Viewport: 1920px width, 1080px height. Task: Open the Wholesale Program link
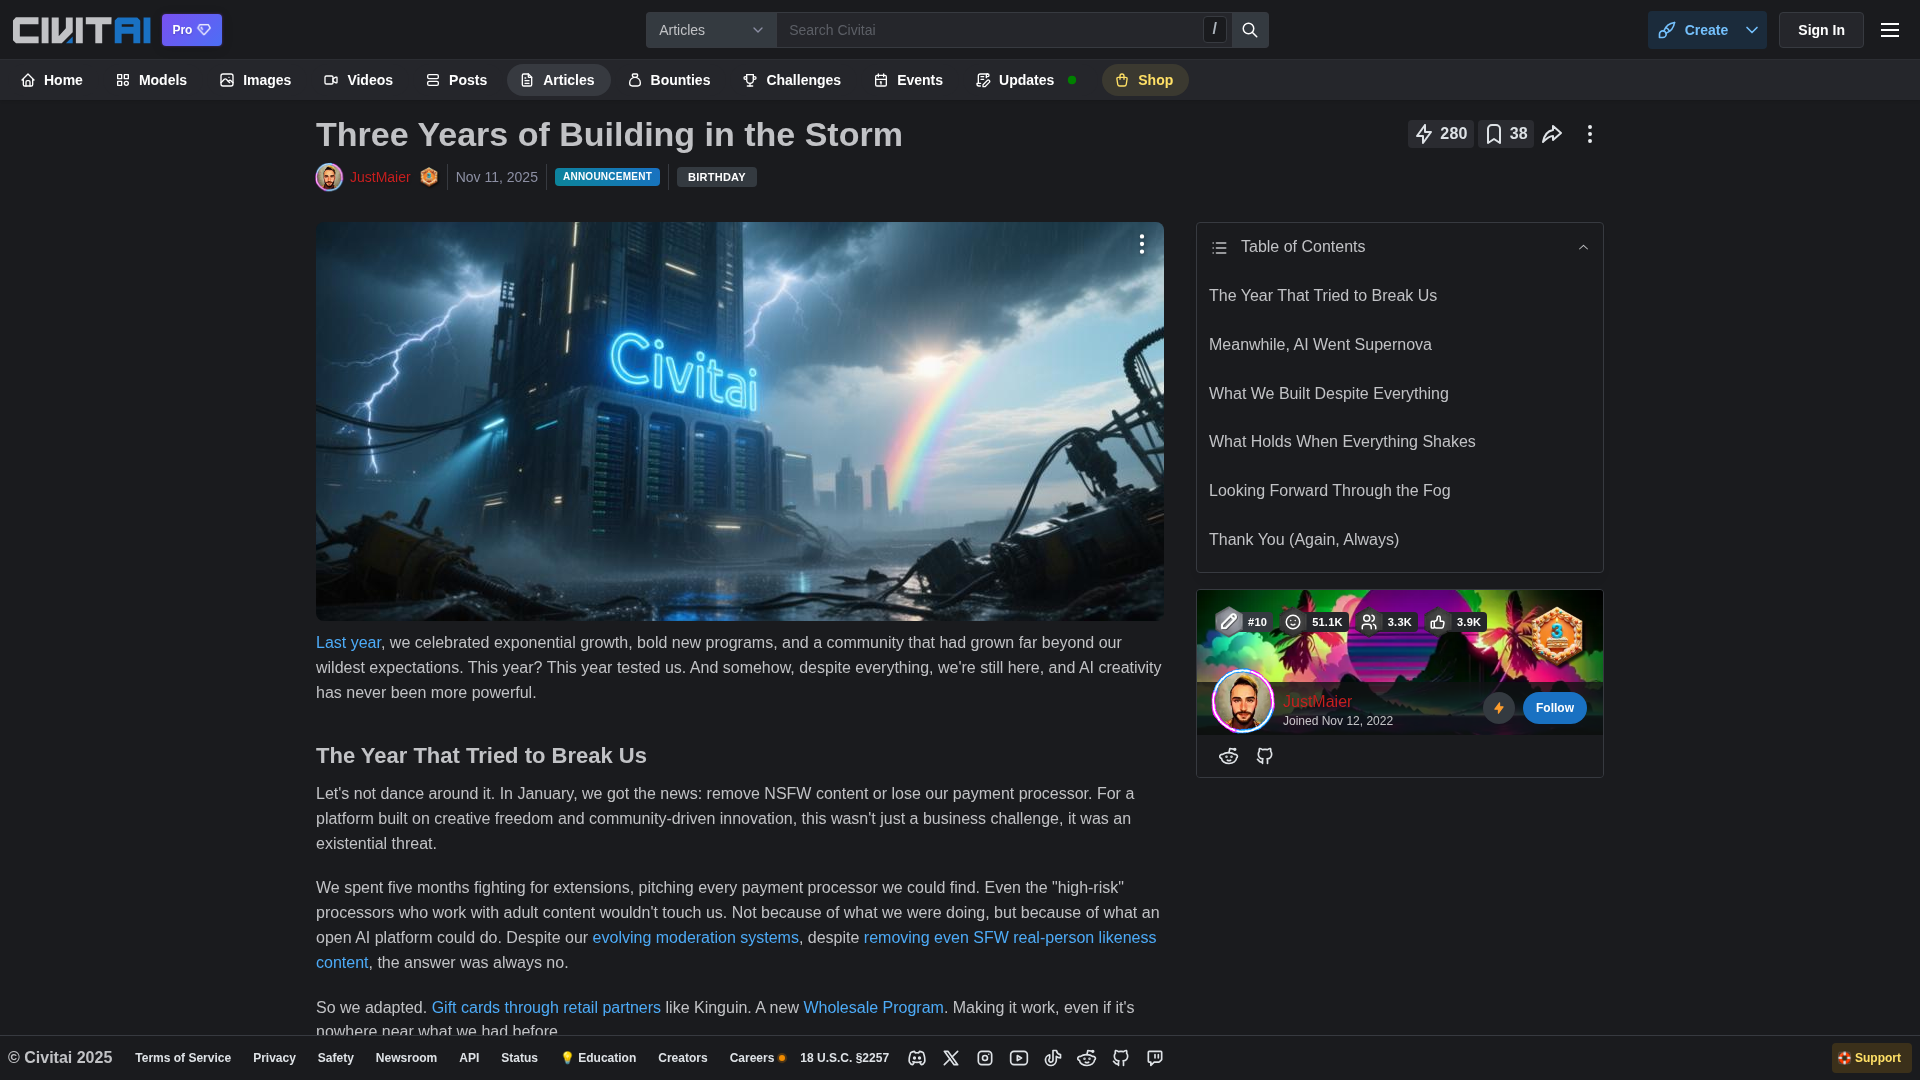click(x=873, y=1008)
